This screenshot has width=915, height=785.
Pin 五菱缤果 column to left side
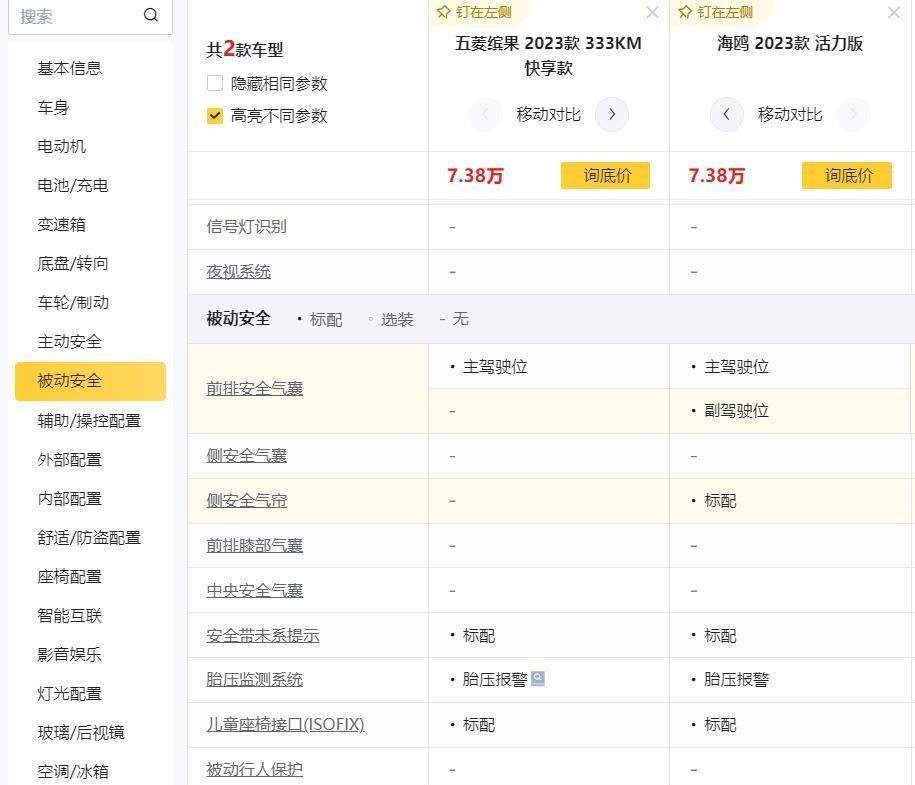tap(474, 12)
